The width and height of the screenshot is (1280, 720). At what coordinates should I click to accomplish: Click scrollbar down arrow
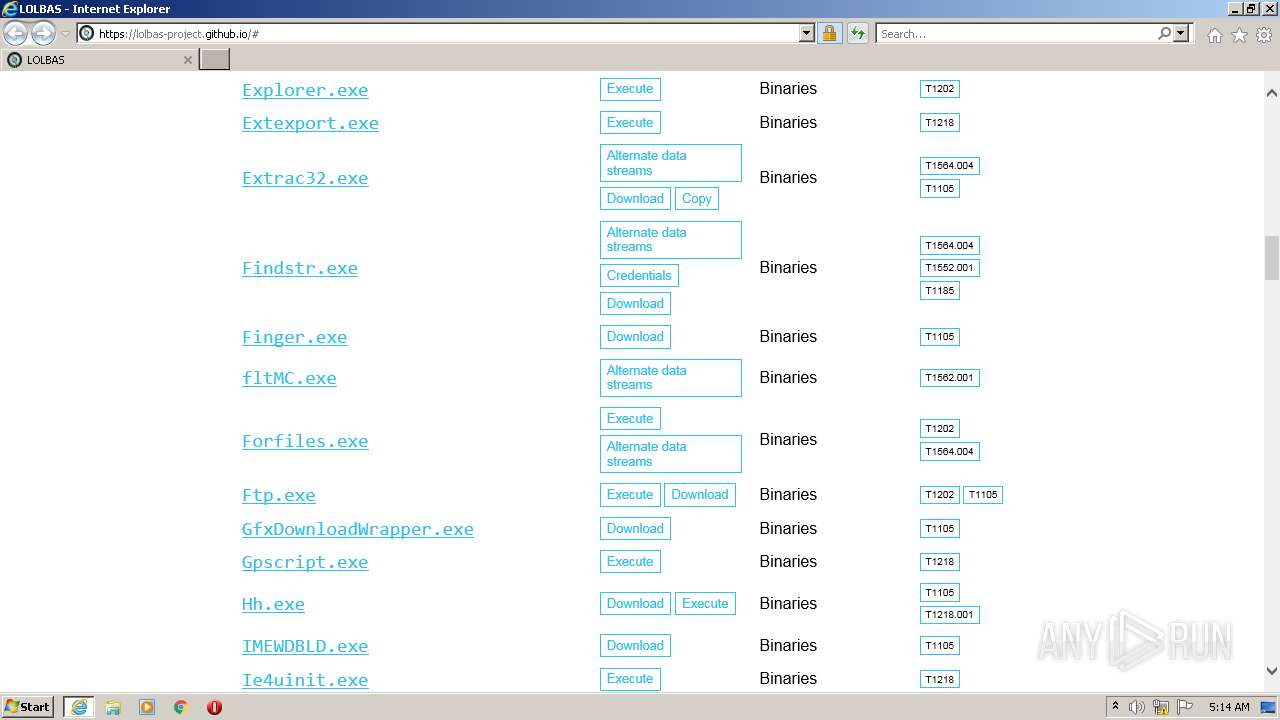pyautogui.click(x=1272, y=671)
